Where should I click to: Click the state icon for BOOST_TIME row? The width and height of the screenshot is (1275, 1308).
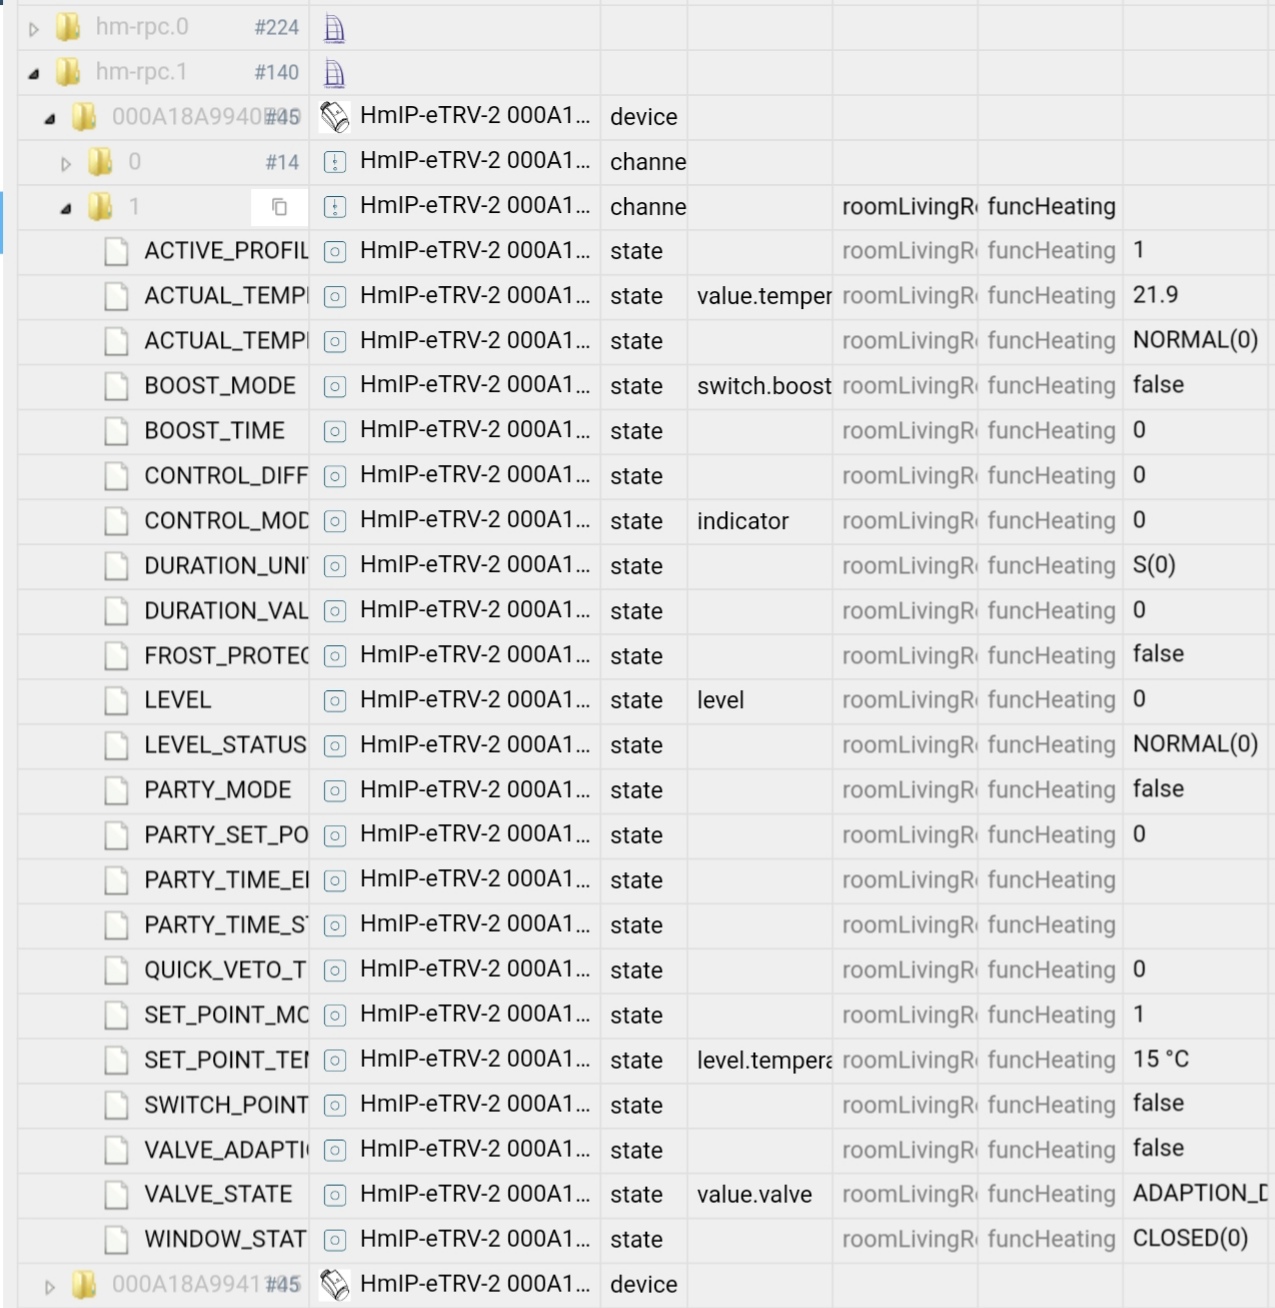[335, 431]
